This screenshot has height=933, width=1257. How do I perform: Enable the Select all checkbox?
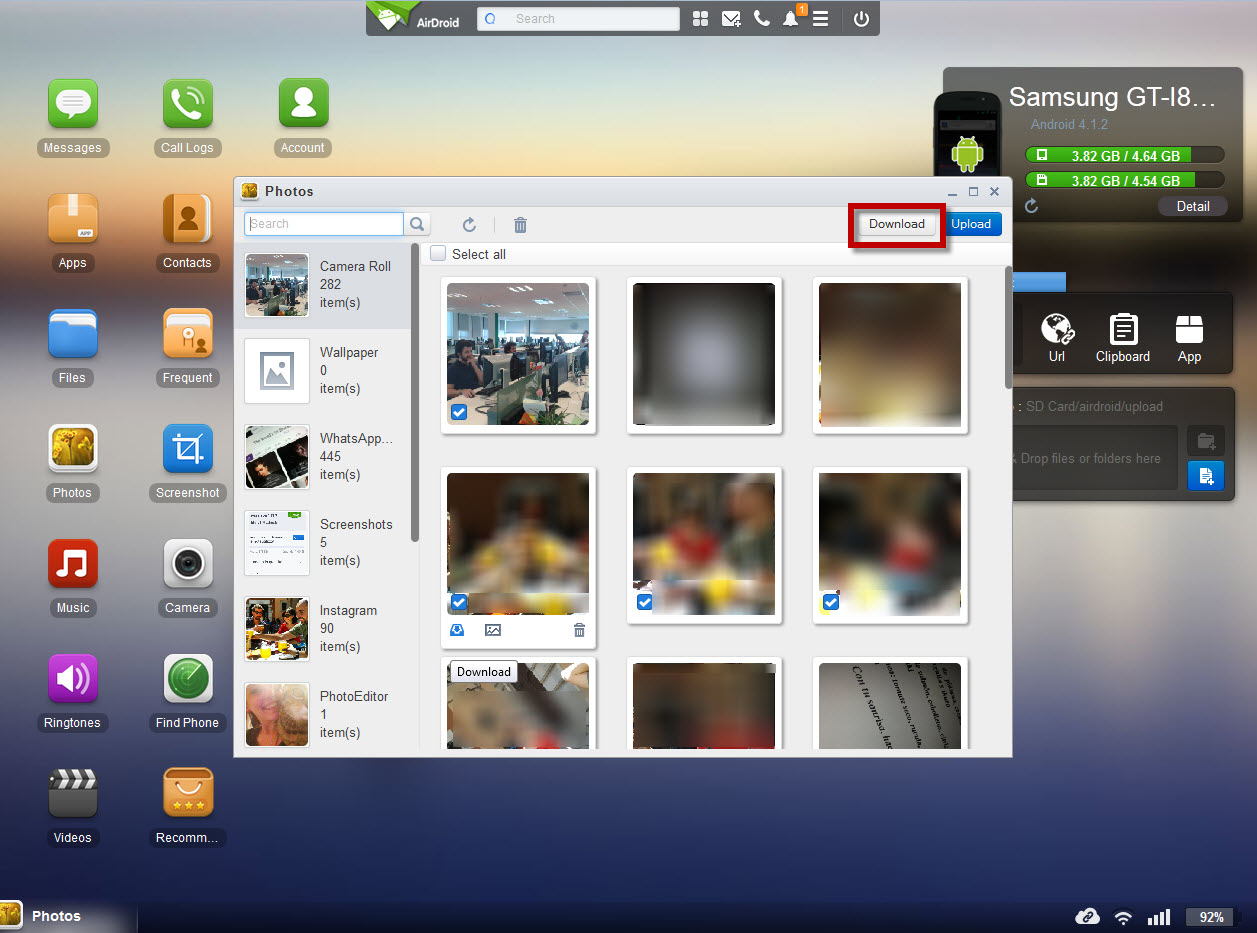[437, 253]
